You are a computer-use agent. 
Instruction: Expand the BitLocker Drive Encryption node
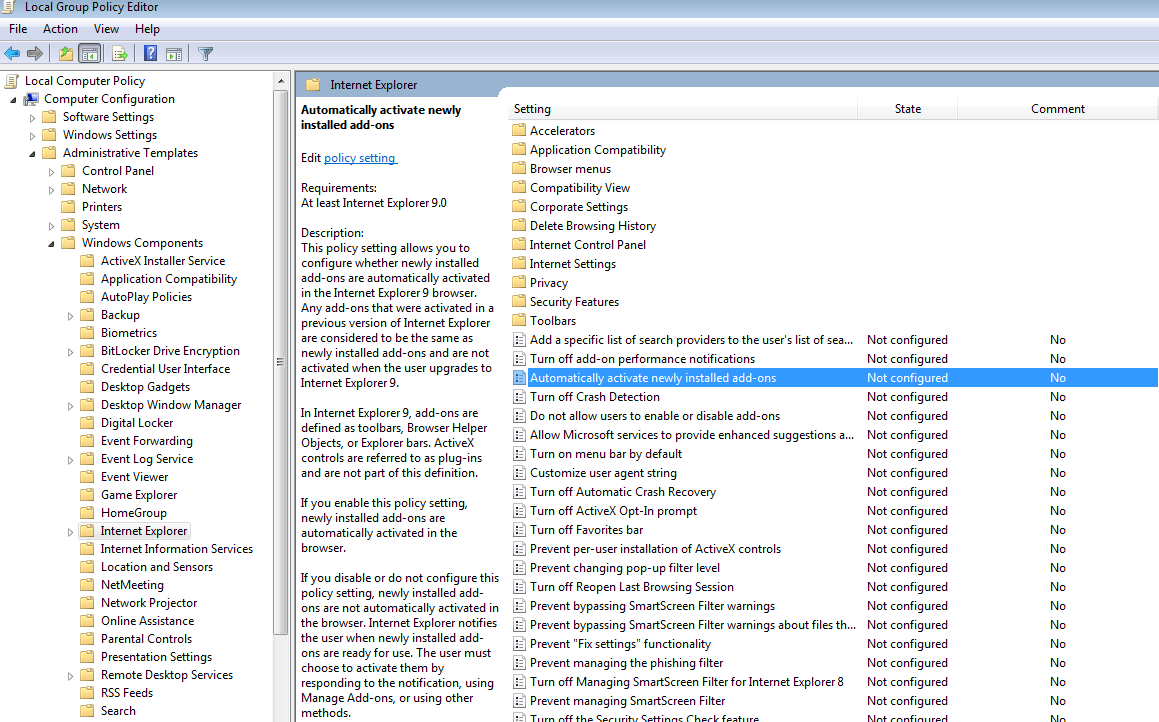(x=70, y=352)
